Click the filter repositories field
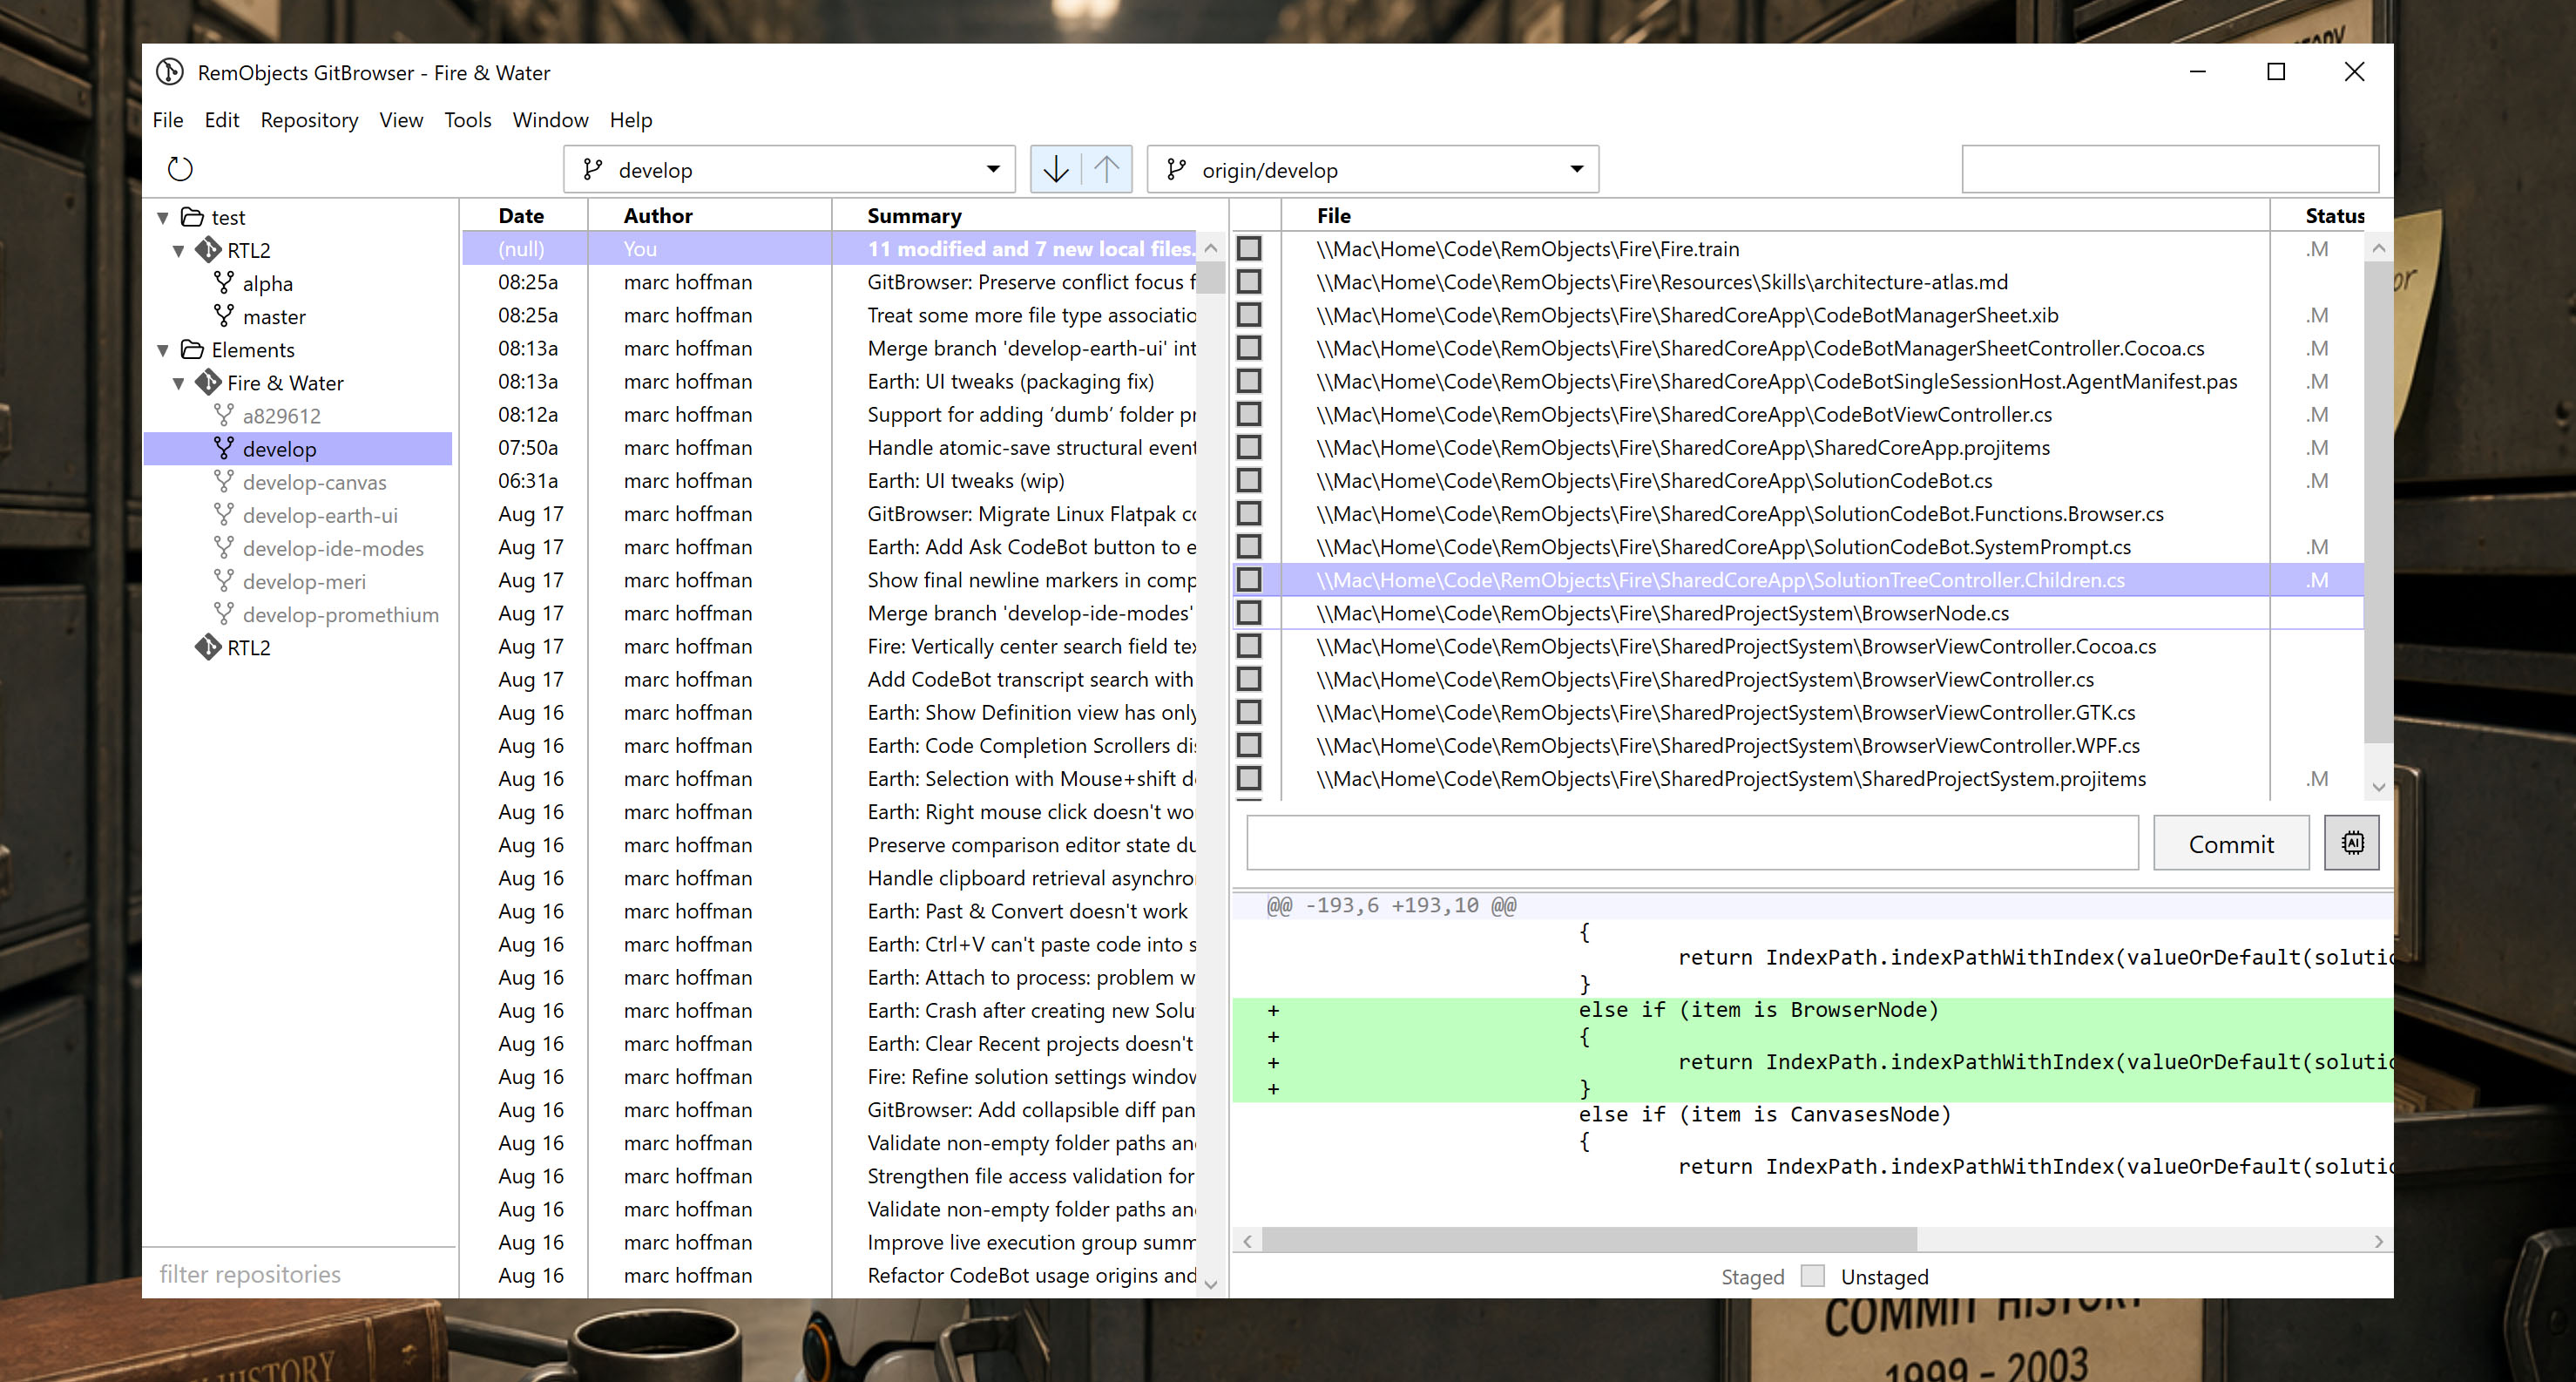 point(300,1273)
